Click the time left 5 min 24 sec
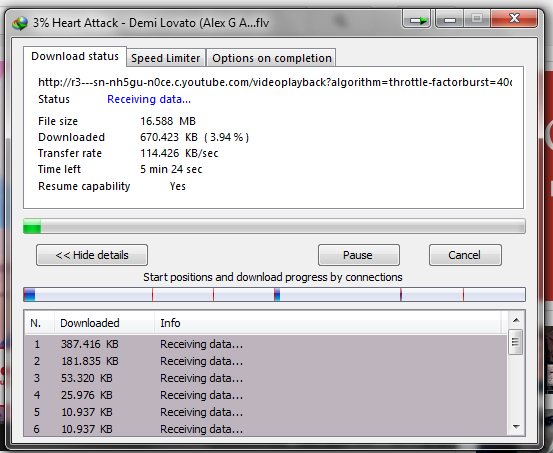 (x=171, y=169)
